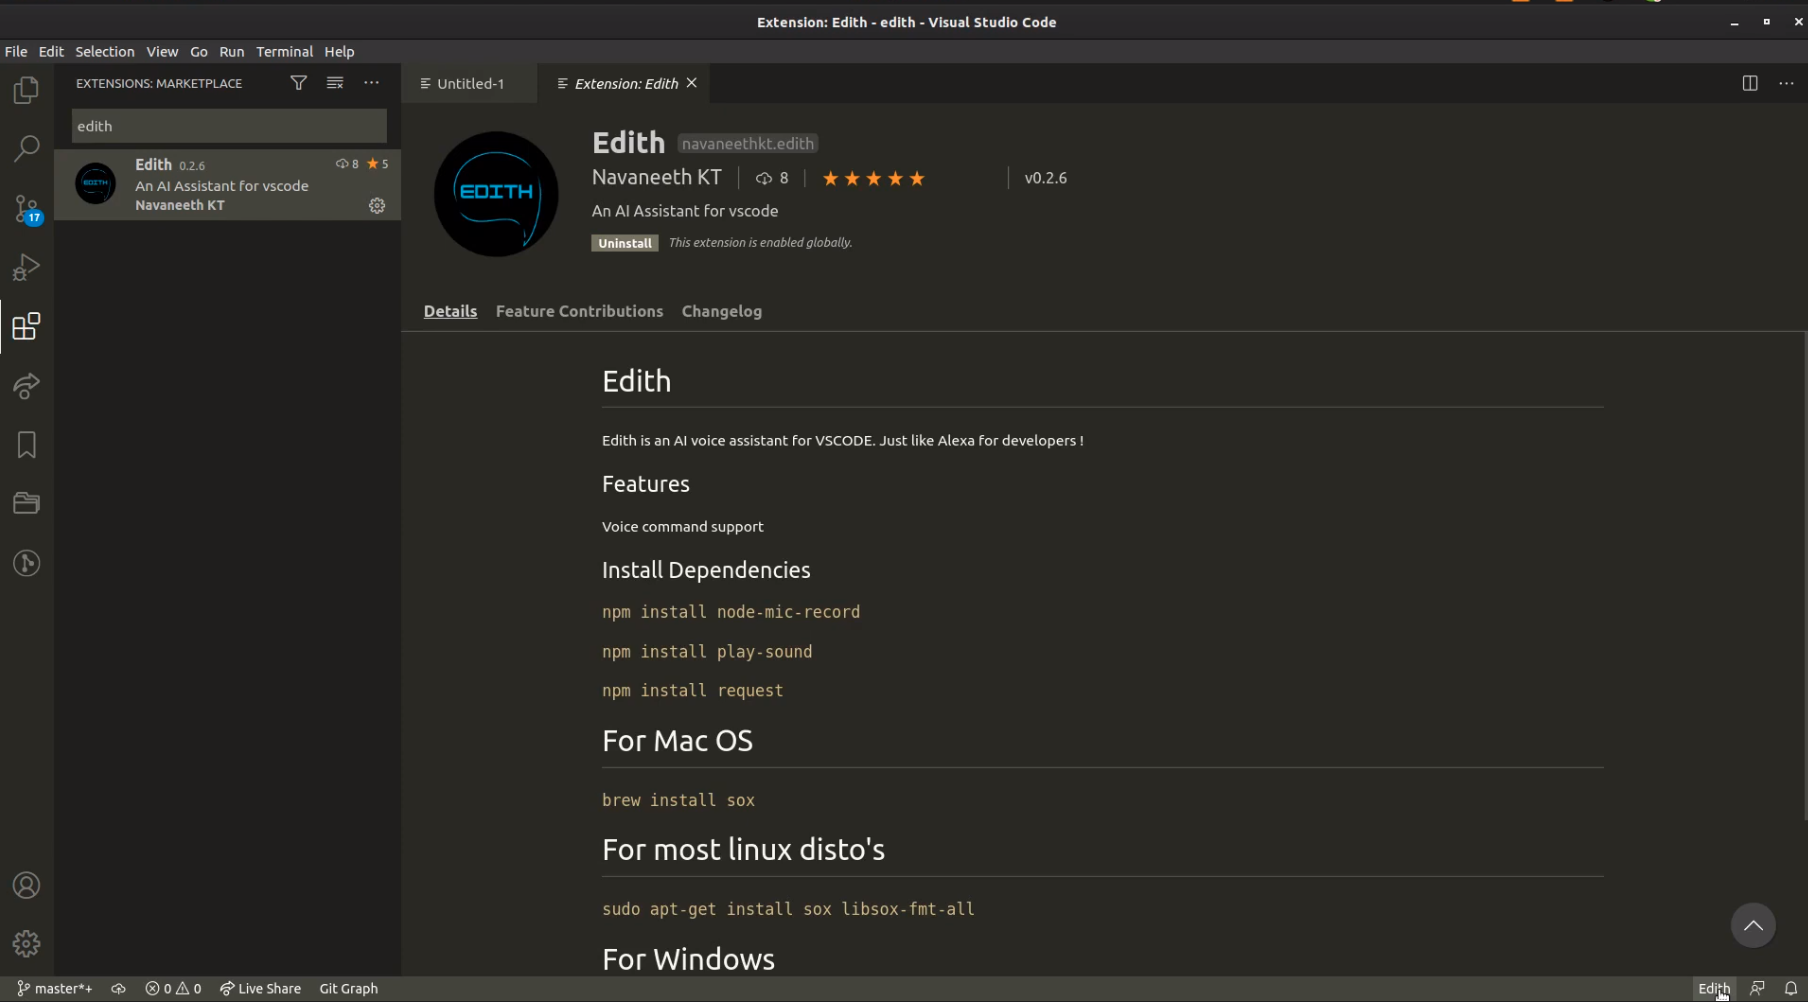Click 'brew install sox' code line
Screen dimensions: 1808x1002
tap(678, 800)
